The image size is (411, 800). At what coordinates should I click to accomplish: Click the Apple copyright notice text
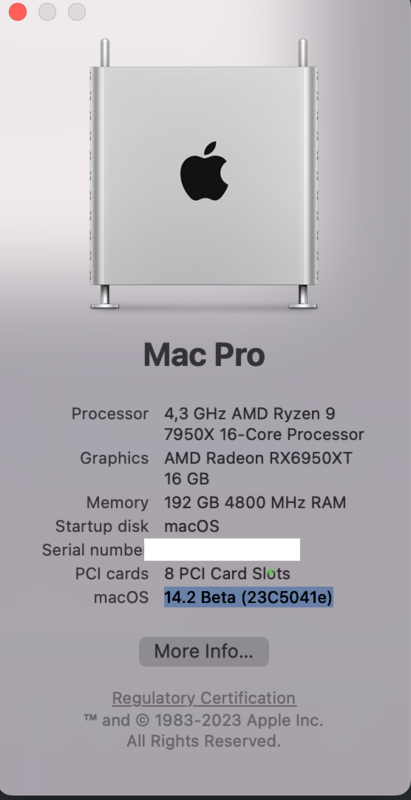[x=203, y=731]
